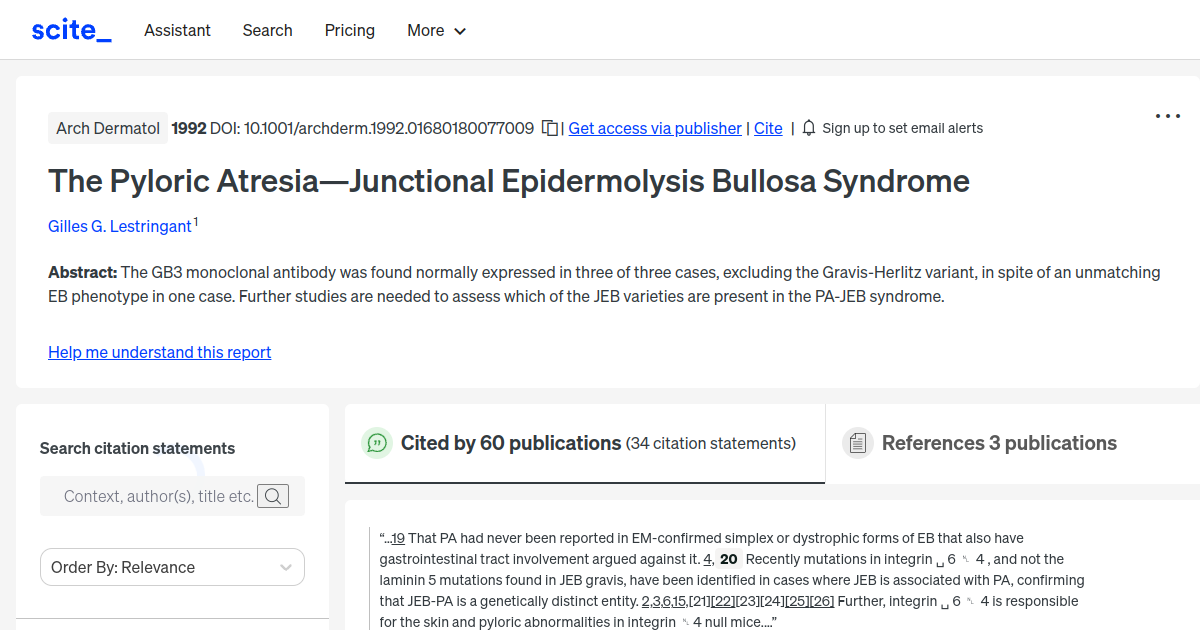The height and width of the screenshot is (630, 1200).
Task: Switch to the References 3 publications tab
Action: pyautogui.click(x=999, y=442)
